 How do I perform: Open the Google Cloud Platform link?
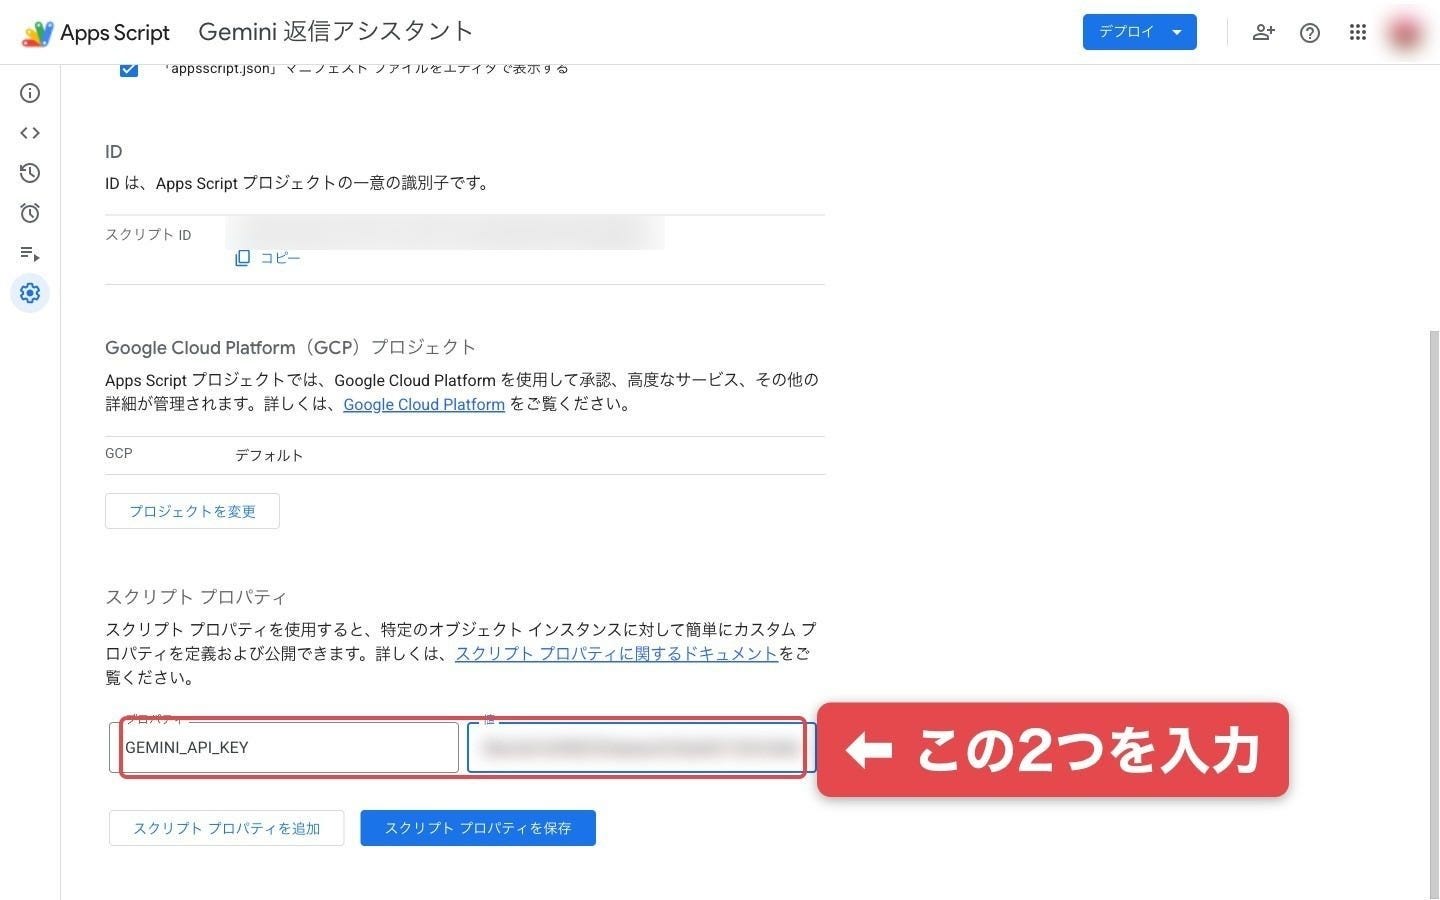pos(424,404)
